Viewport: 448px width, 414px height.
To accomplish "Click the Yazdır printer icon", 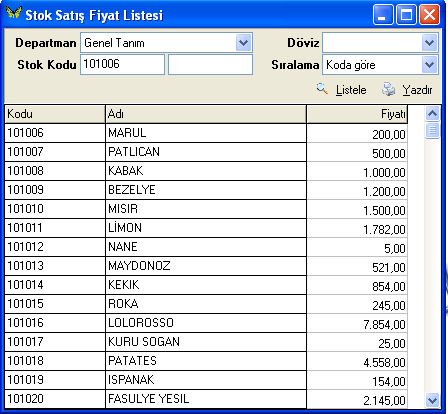I will [x=388, y=89].
